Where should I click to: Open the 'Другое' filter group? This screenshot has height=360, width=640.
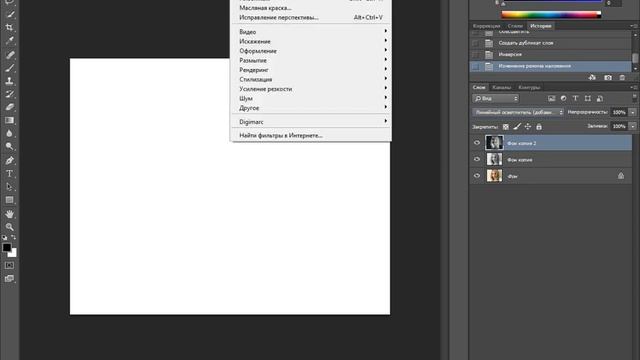pos(311,108)
